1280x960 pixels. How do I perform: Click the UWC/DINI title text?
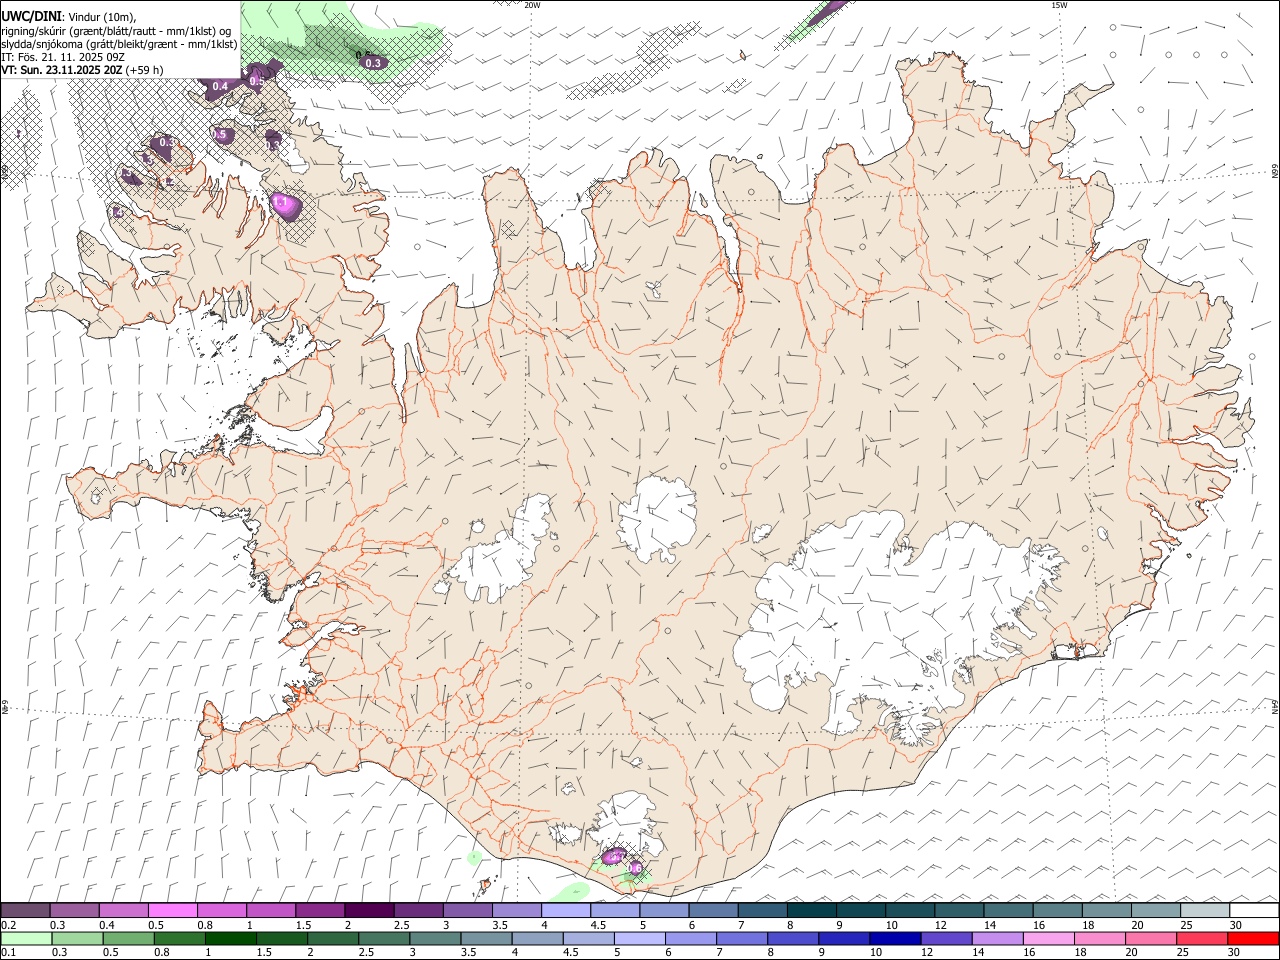tap(31, 16)
